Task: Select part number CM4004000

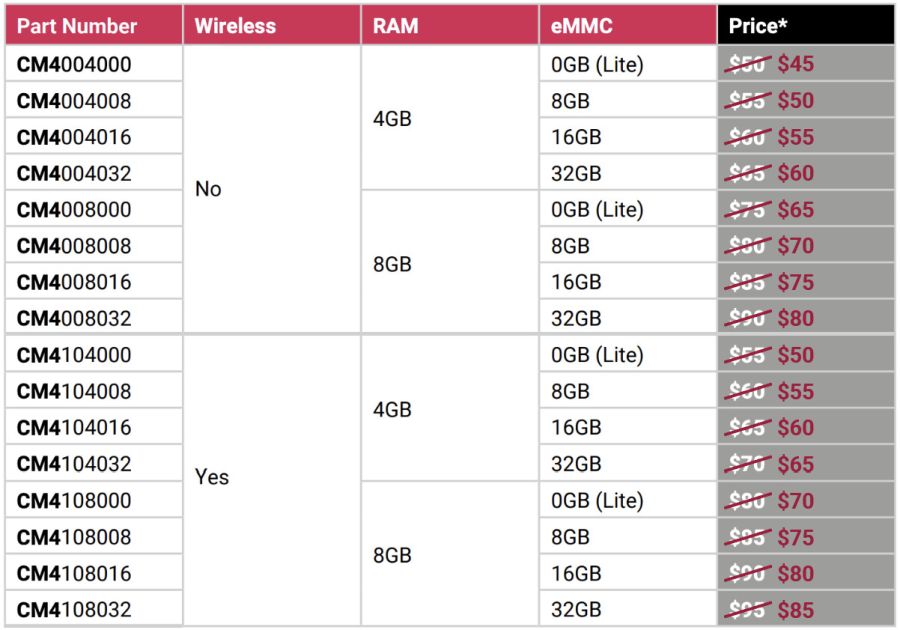Action: 74,64
